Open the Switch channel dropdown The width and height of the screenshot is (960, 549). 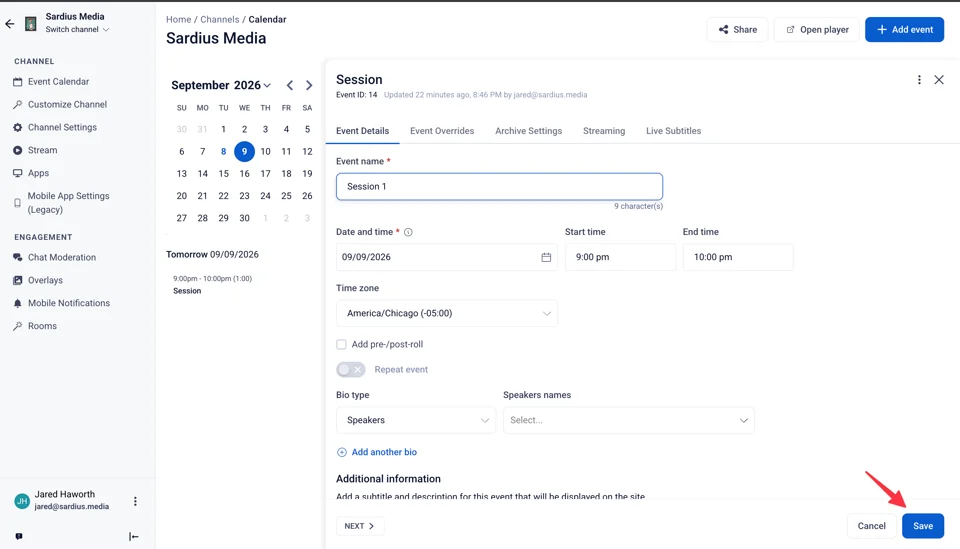pos(77,29)
